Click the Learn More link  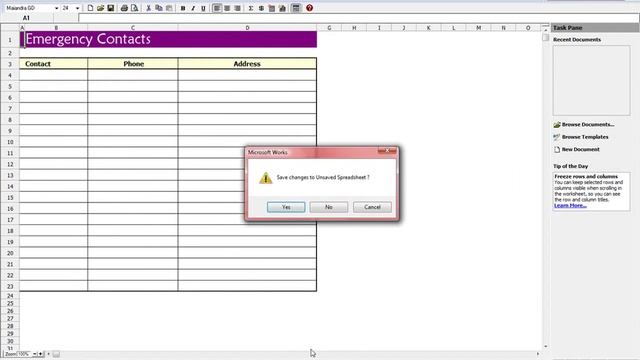point(570,206)
